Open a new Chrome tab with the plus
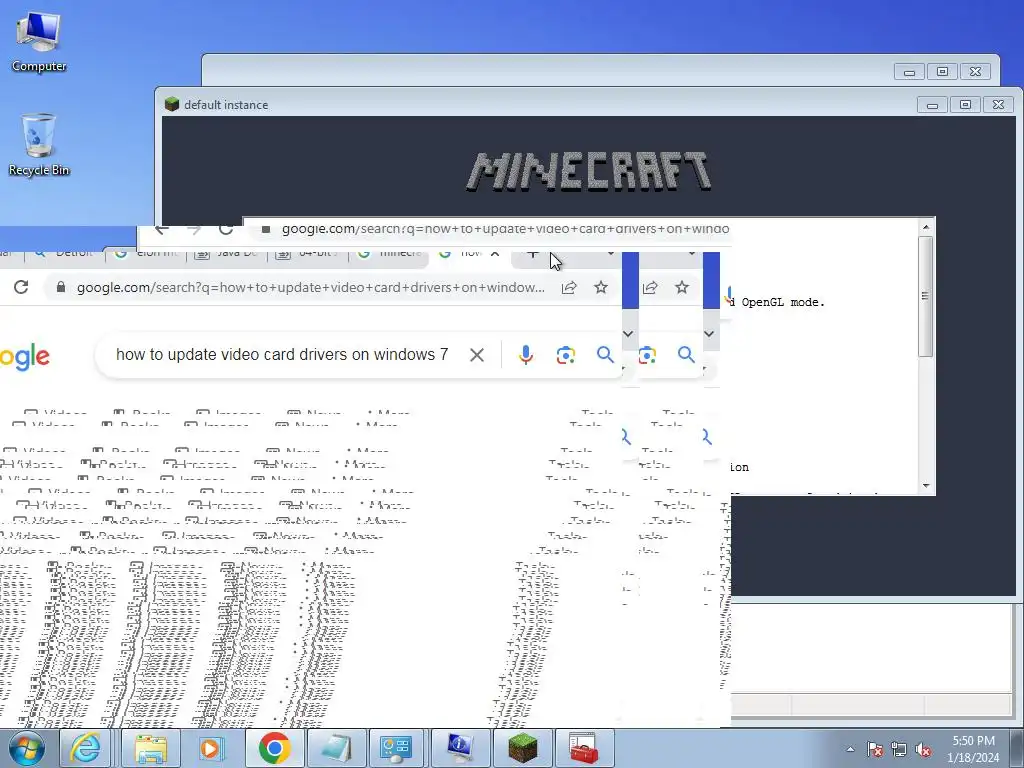 tap(533, 253)
